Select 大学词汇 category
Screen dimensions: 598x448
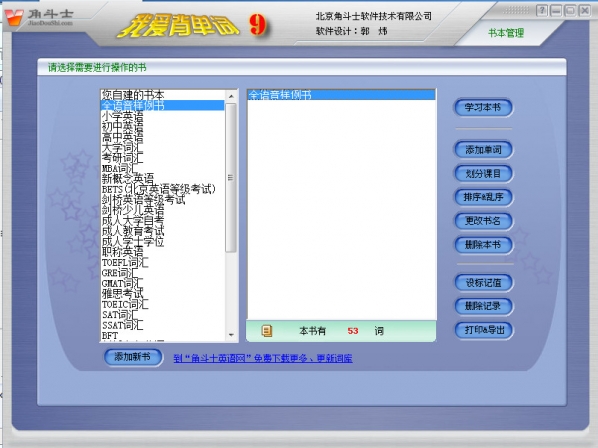162,147
